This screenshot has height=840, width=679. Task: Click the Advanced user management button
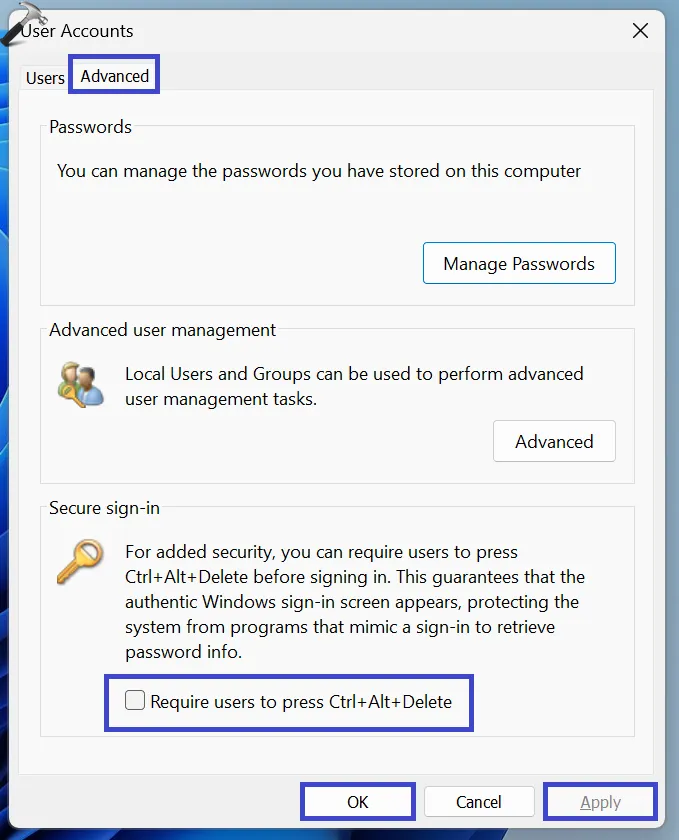click(x=554, y=441)
